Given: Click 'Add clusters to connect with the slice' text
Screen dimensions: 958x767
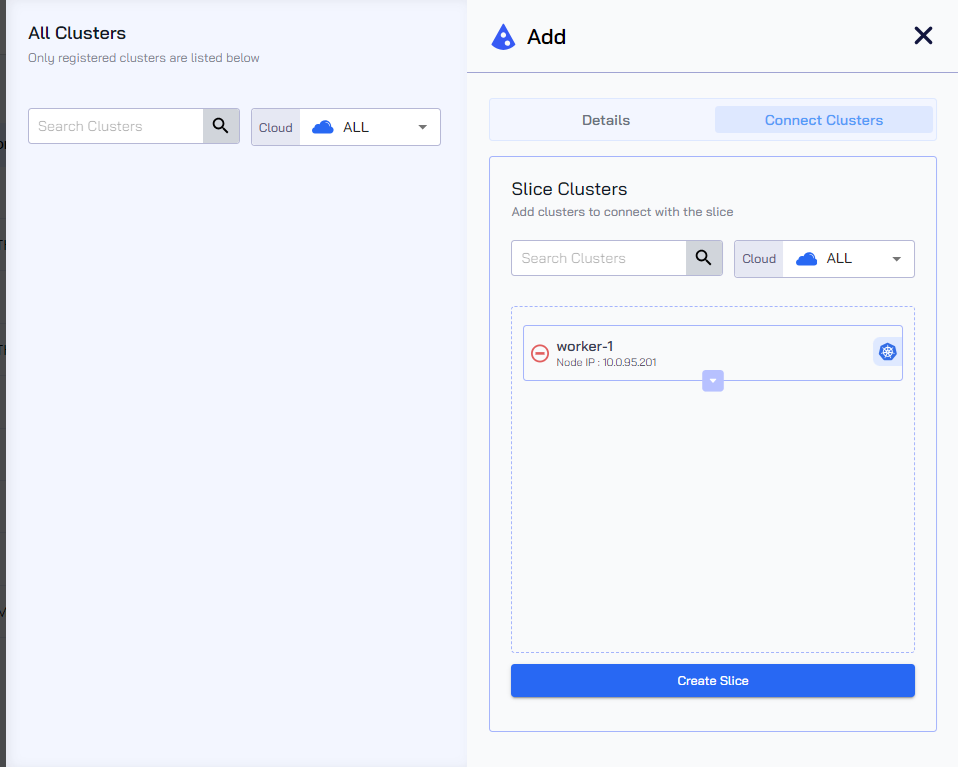Looking at the screenshot, I should point(622,212).
